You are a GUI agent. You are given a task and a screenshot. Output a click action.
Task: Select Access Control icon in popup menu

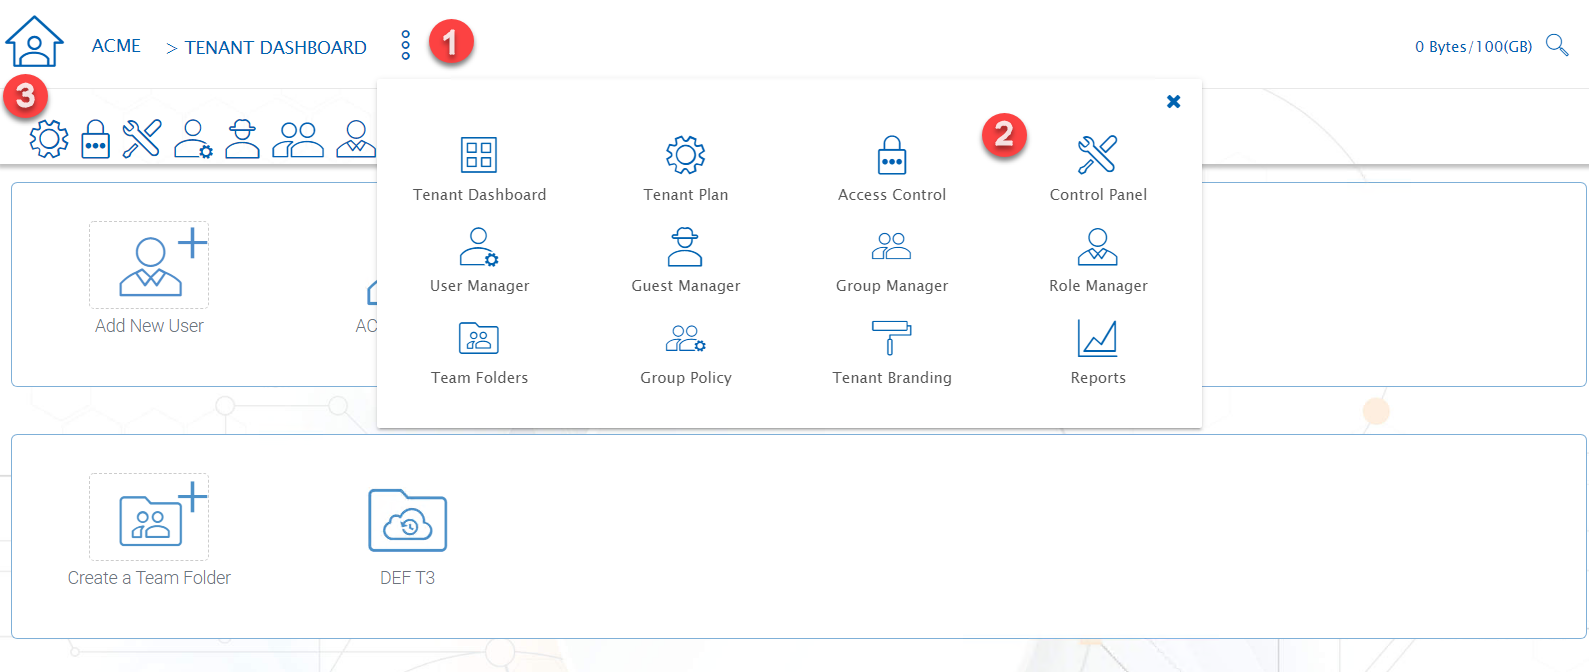(x=892, y=155)
